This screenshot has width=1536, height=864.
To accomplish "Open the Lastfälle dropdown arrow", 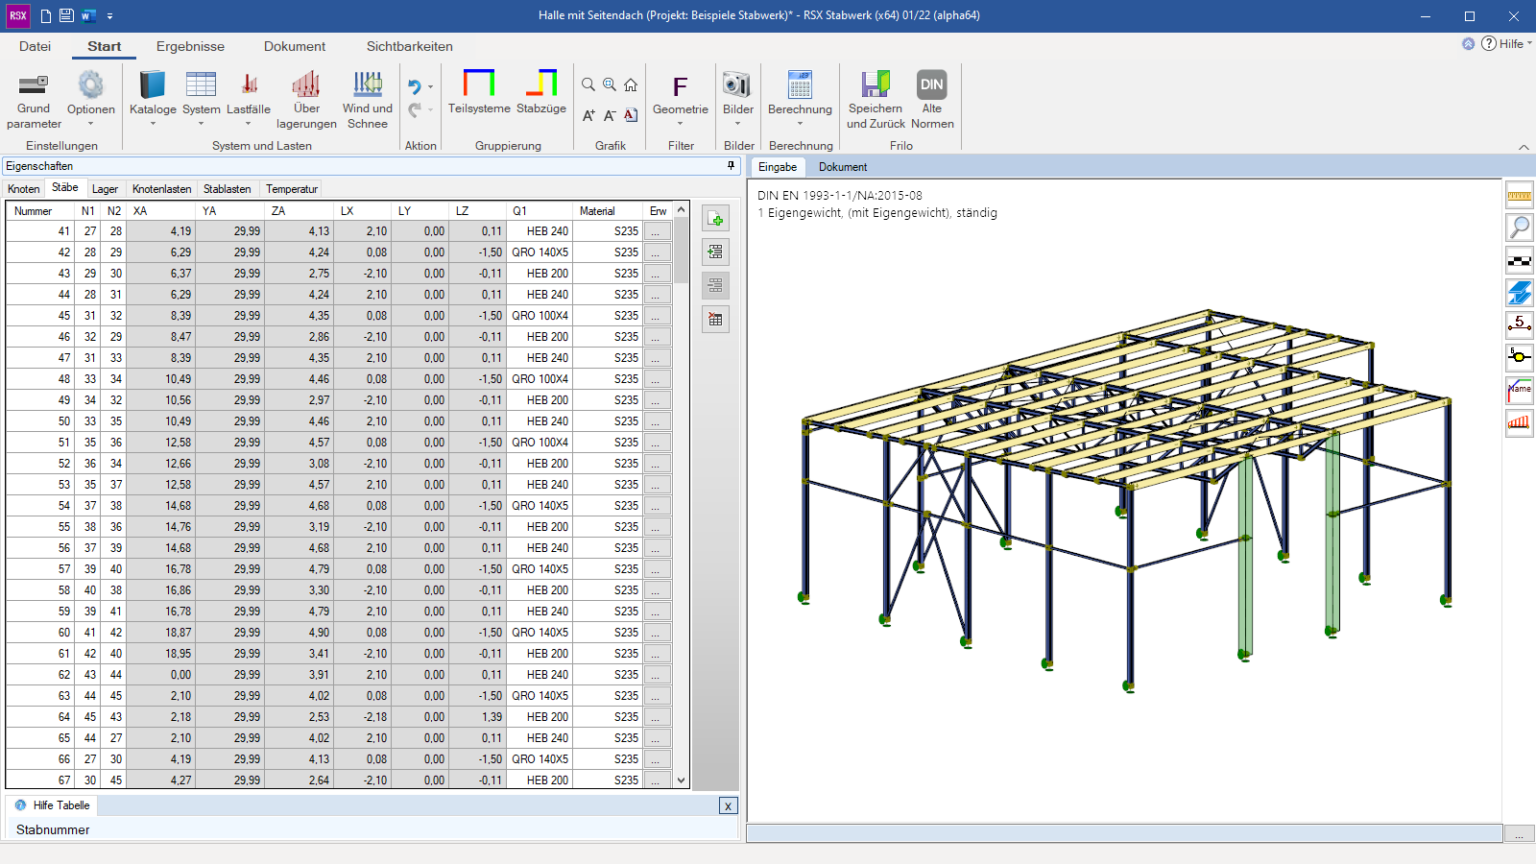I will click(x=248, y=124).
